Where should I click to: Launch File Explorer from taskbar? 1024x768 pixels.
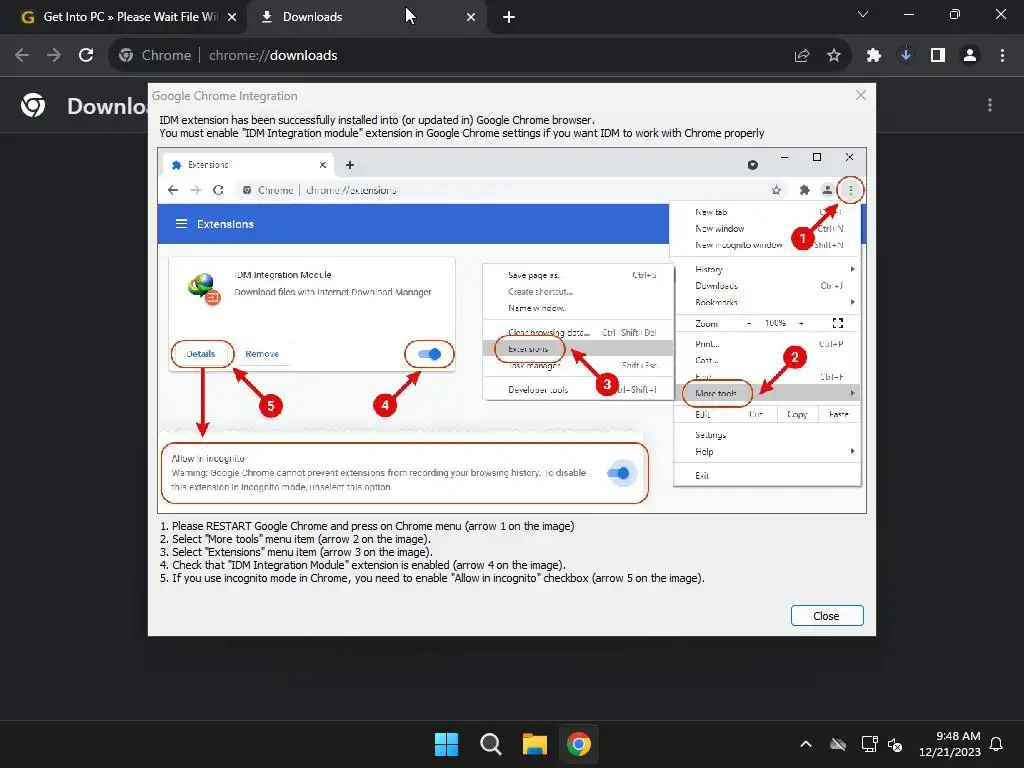[535, 744]
